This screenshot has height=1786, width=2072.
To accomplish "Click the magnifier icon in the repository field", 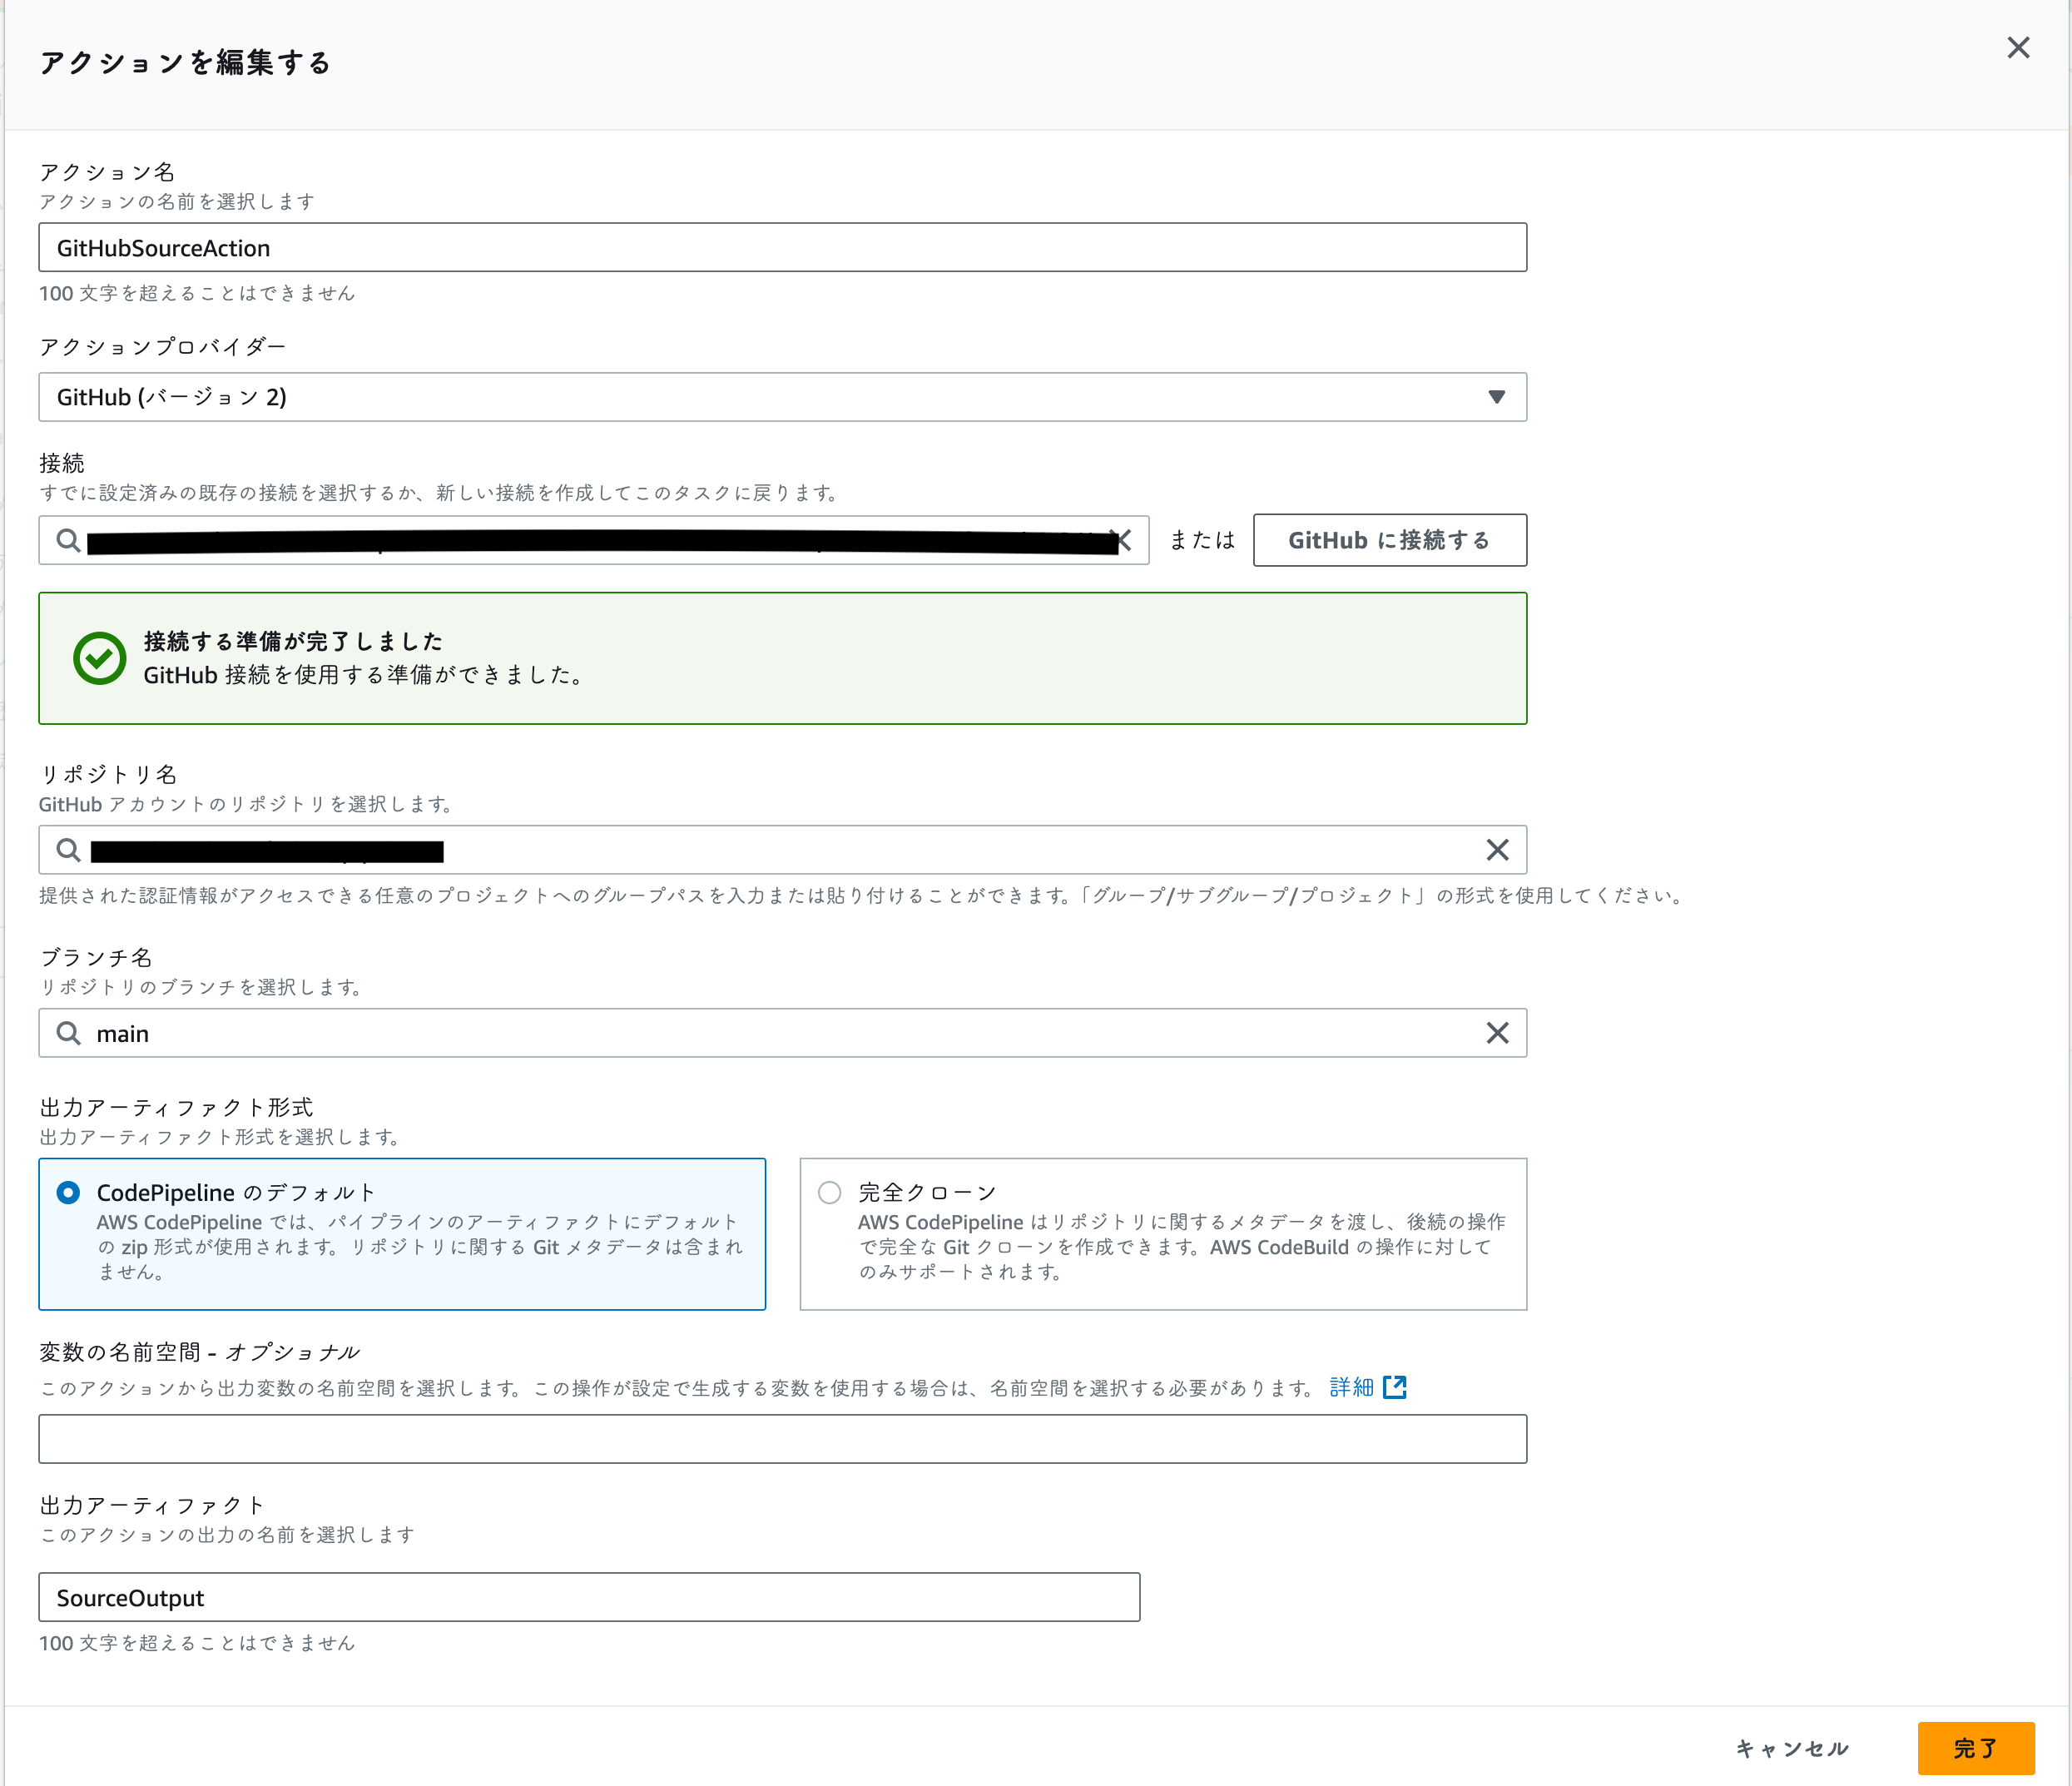I will tap(68, 850).
